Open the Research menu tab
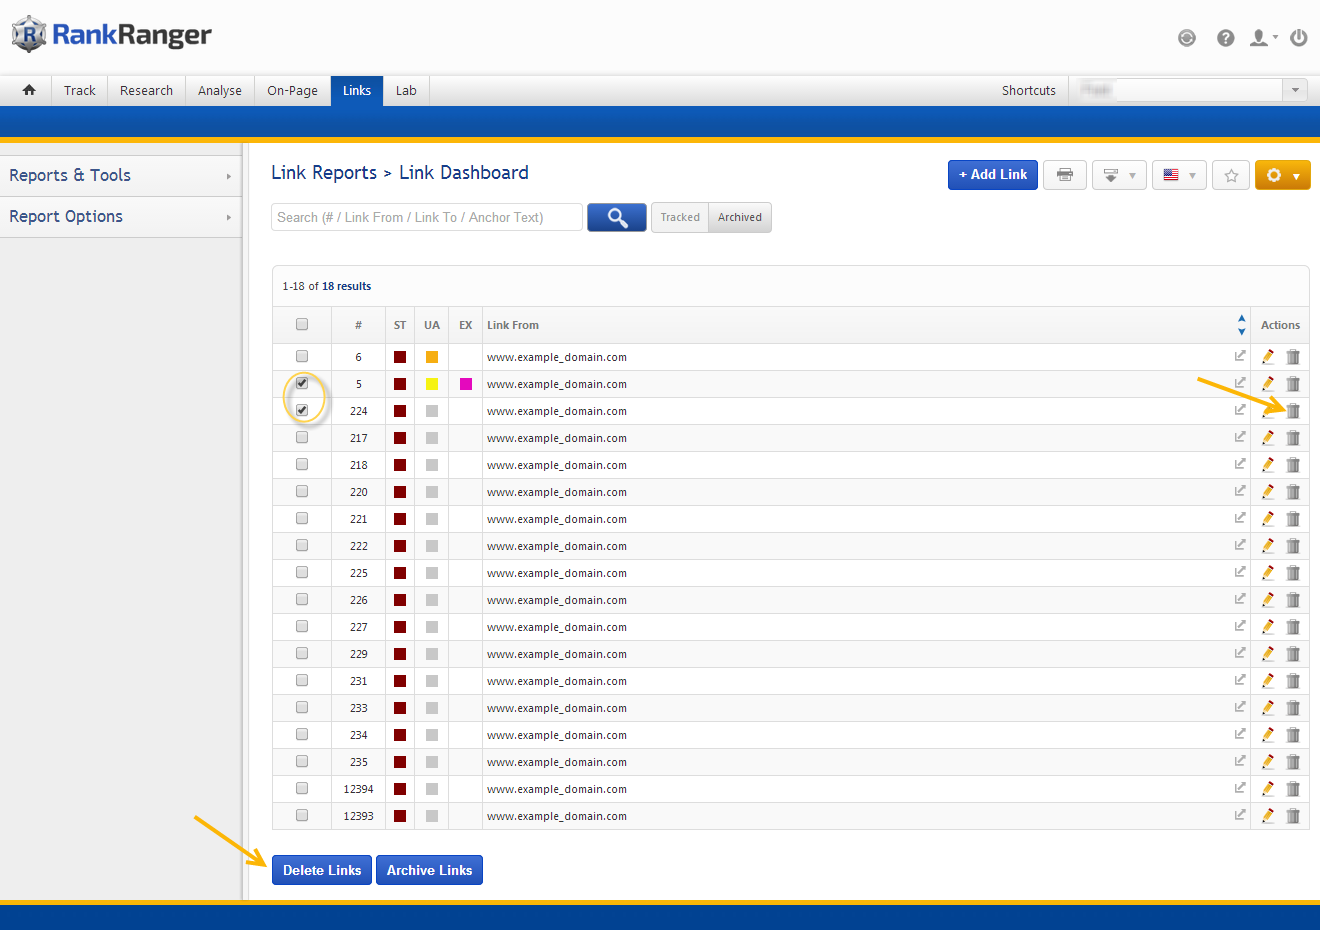This screenshot has height=930, width=1320. (x=146, y=90)
